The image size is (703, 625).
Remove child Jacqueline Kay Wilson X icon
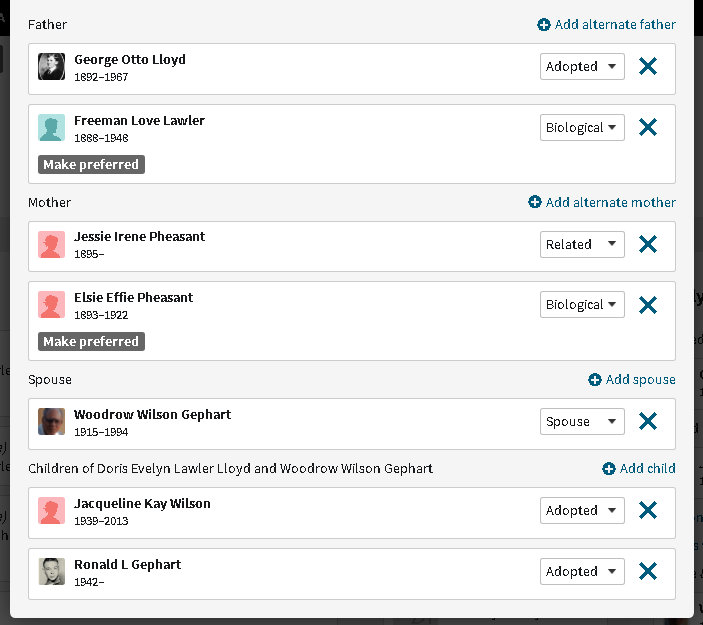[648, 511]
